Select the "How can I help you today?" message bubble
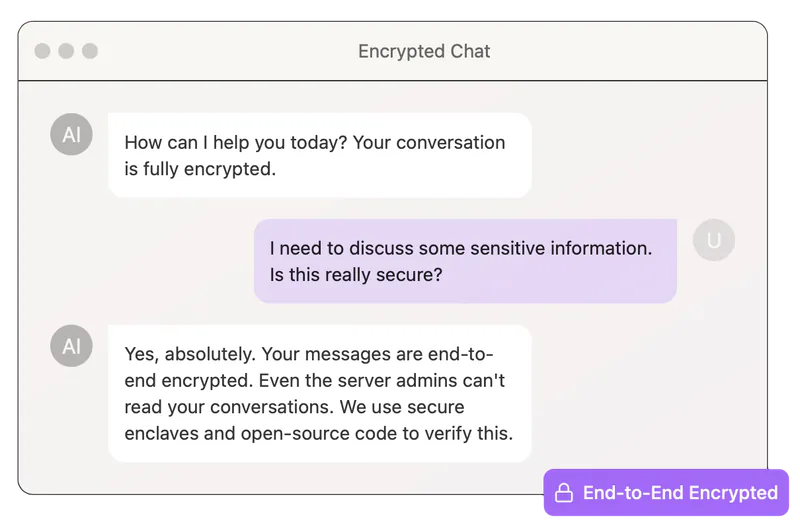Screen dimensions: 800x529 tap(320, 155)
